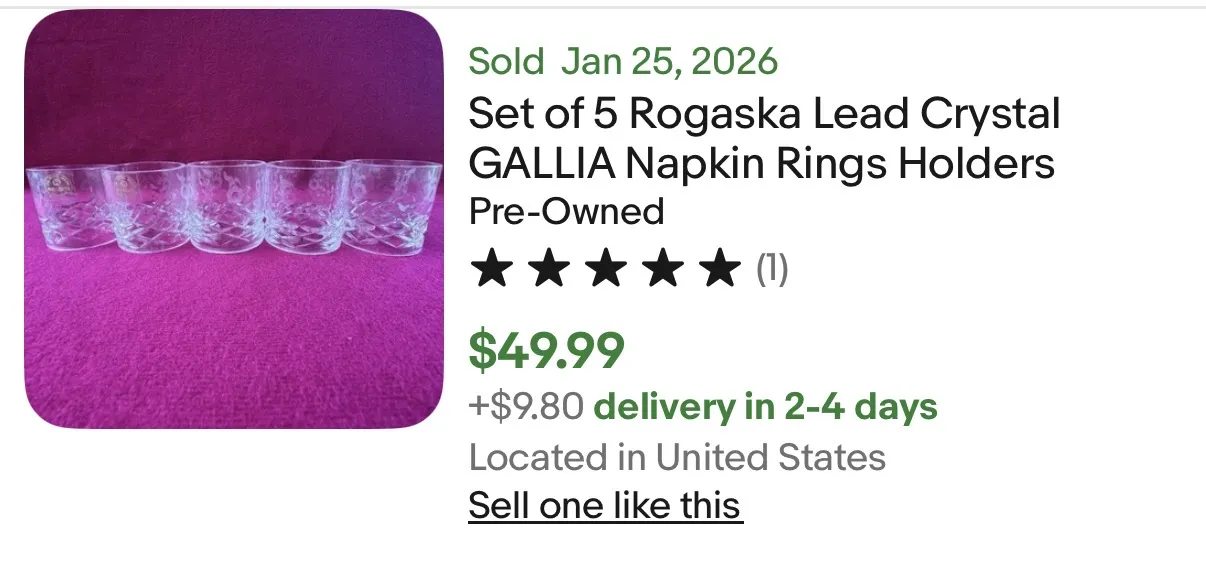The height and width of the screenshot is (585, 1206).
Task: Click the $49.99 sold price
Action: pyautogui.click(x=547, y=350)
